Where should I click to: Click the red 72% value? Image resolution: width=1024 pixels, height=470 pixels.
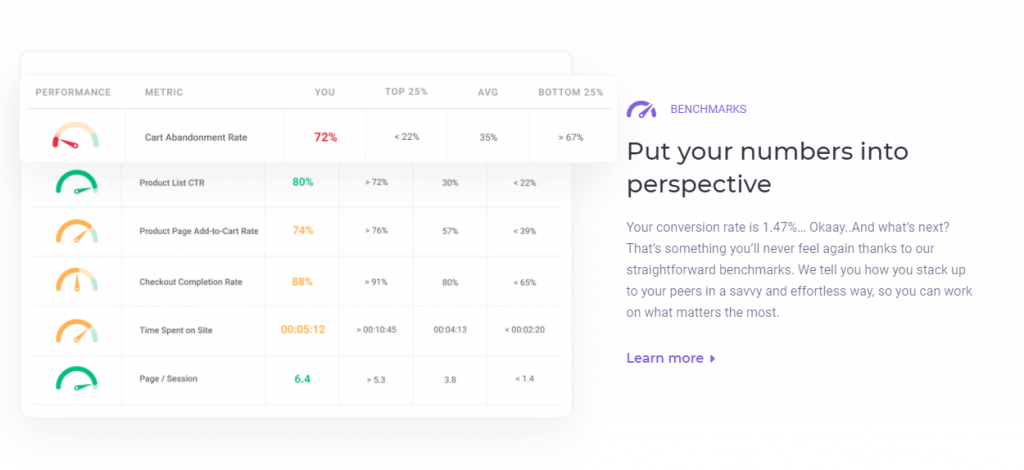325,137
